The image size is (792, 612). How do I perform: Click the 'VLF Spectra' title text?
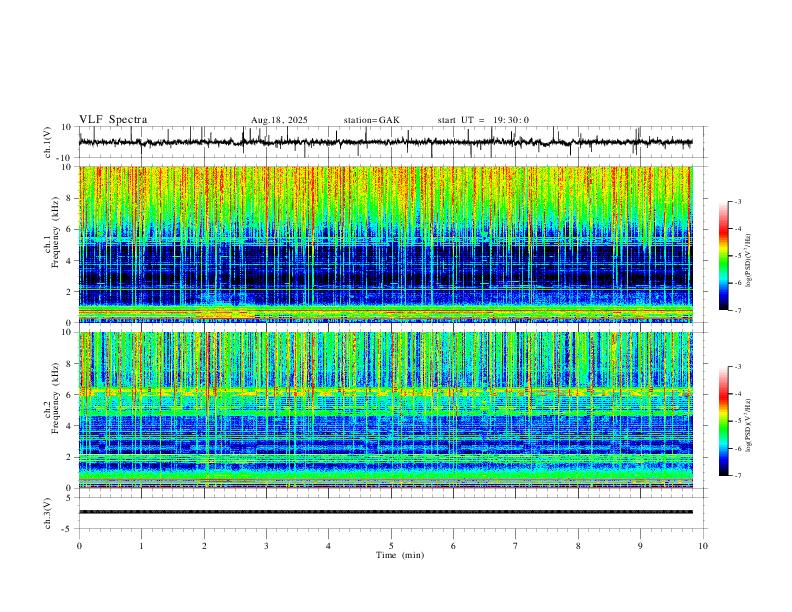point(113,120)
